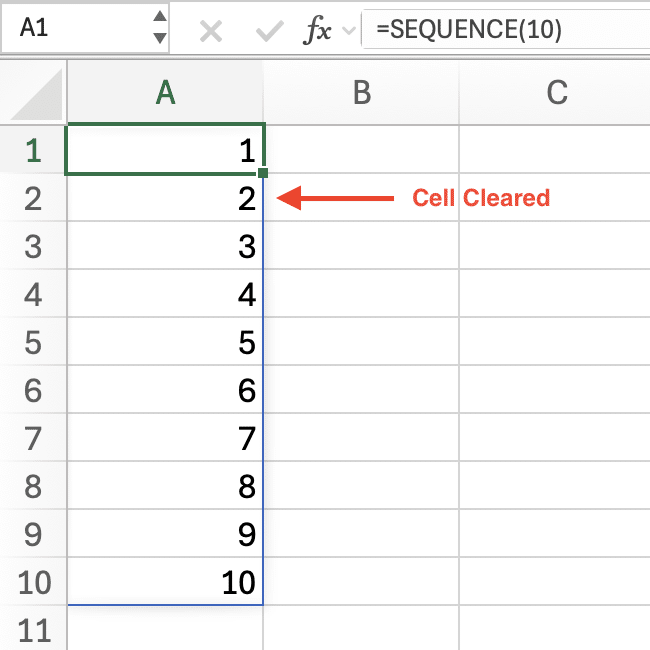Select empty cell B10
The image size is (650, 650).
(361, 582)
